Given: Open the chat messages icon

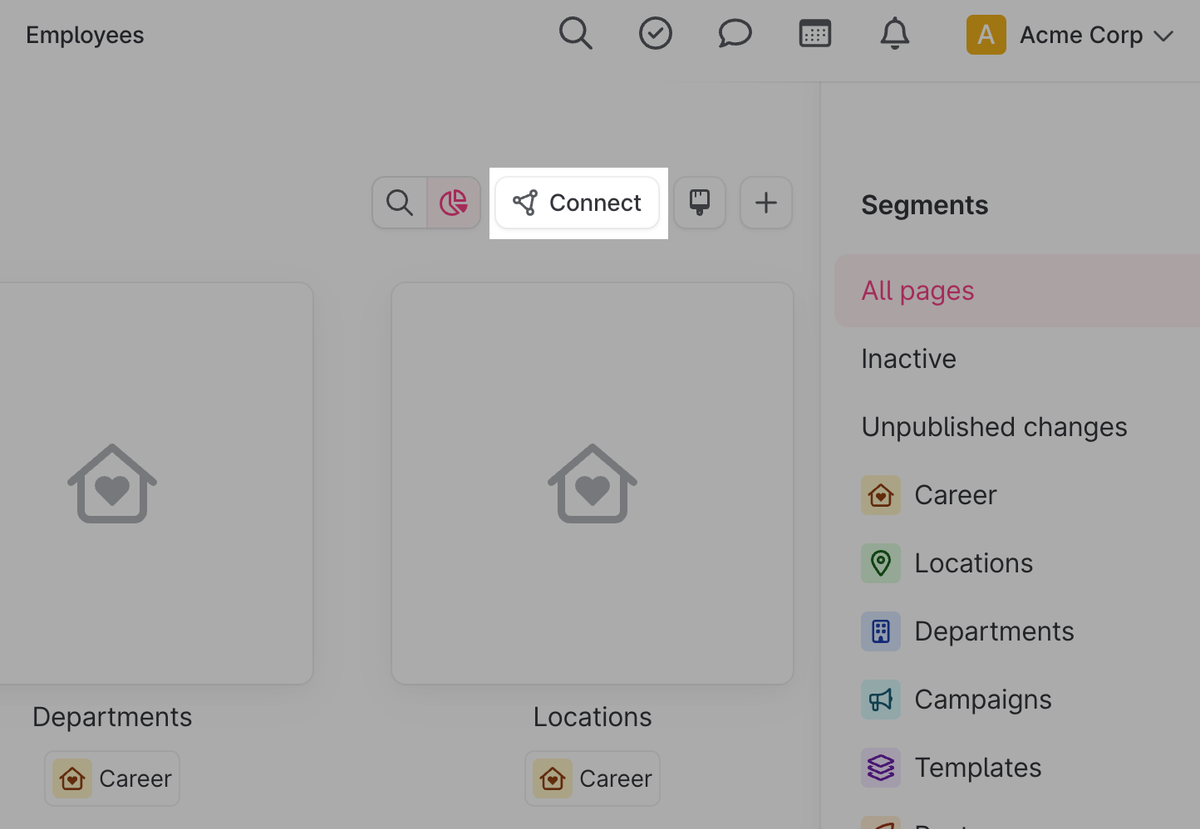Looking at the screenshot, I should click(x=735, y=35).
